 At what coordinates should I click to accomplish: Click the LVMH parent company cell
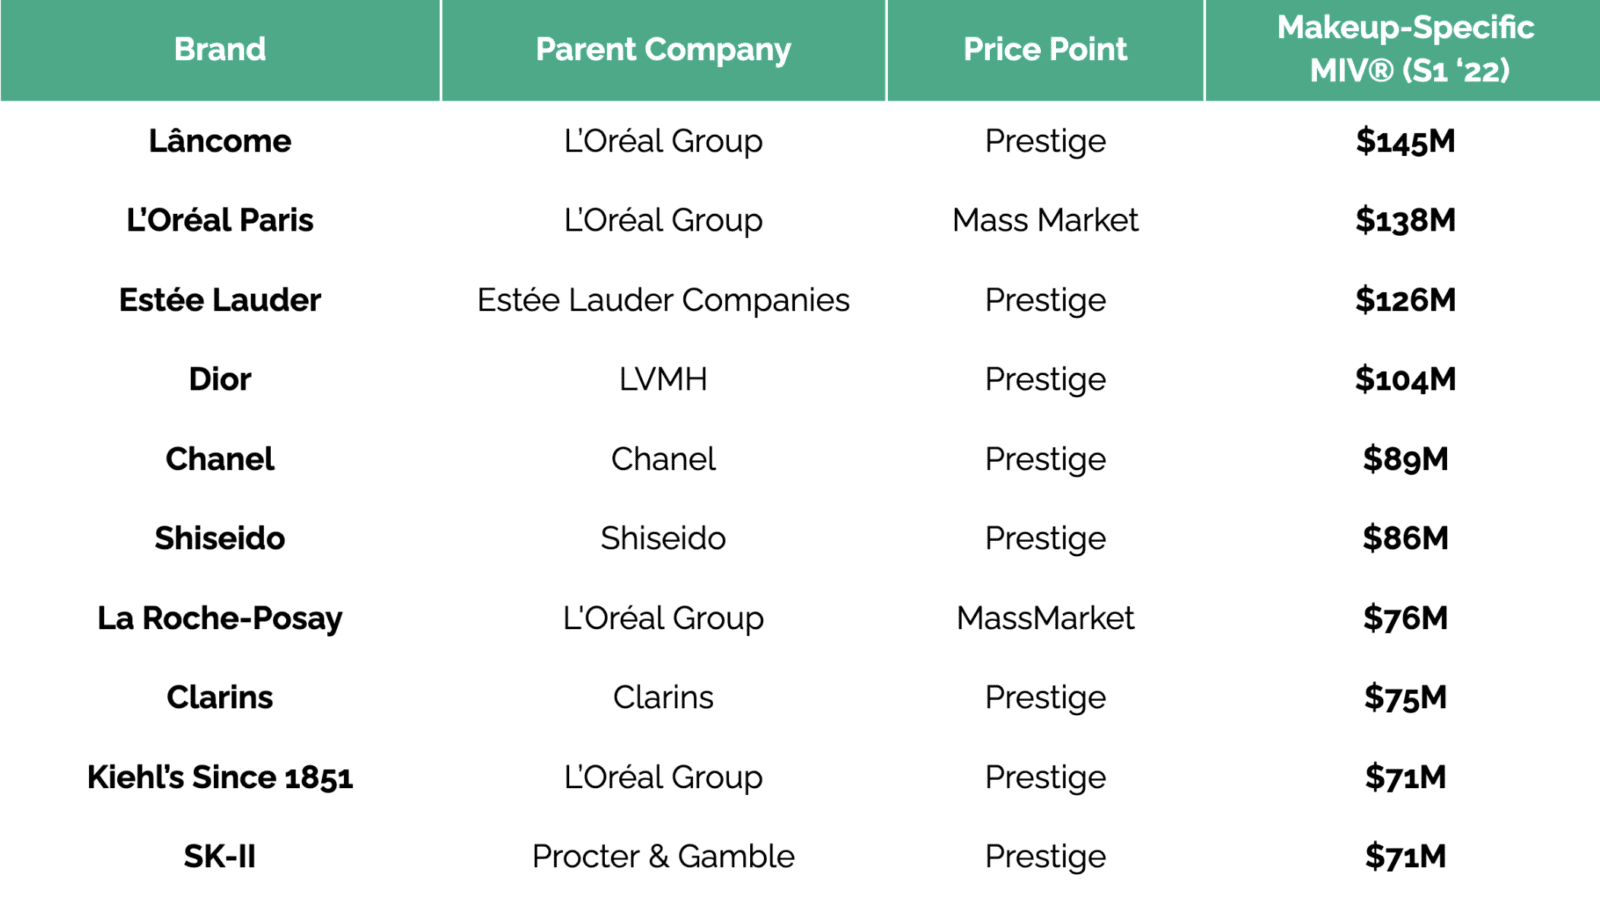pos(663,379)
